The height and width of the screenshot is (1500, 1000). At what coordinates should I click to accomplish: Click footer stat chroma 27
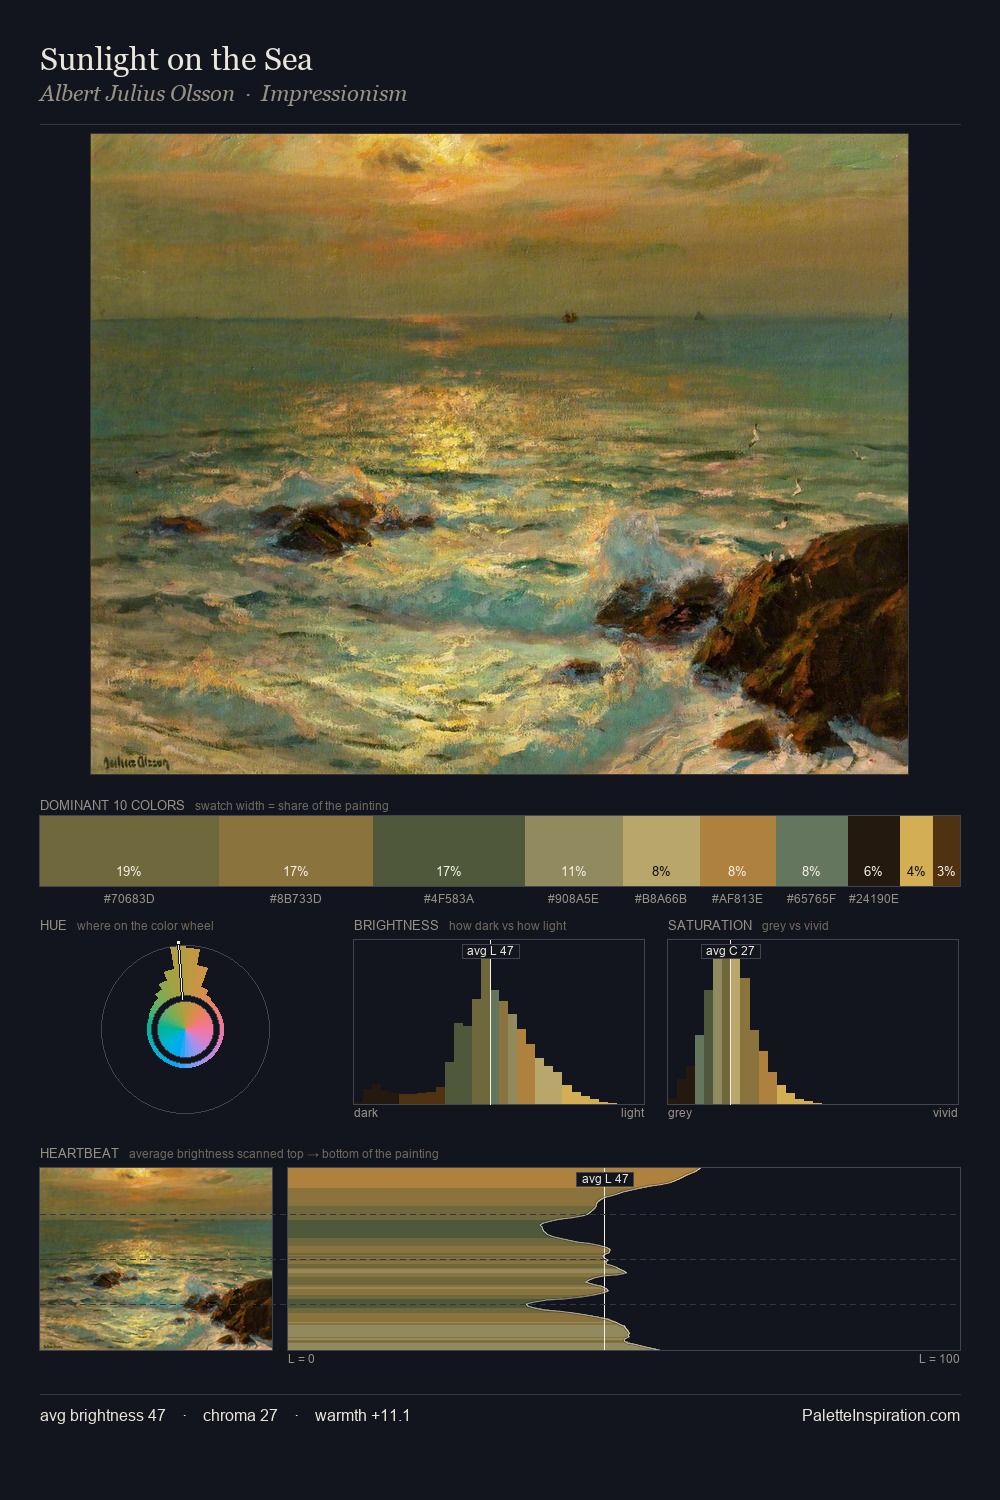(240, 1416)
